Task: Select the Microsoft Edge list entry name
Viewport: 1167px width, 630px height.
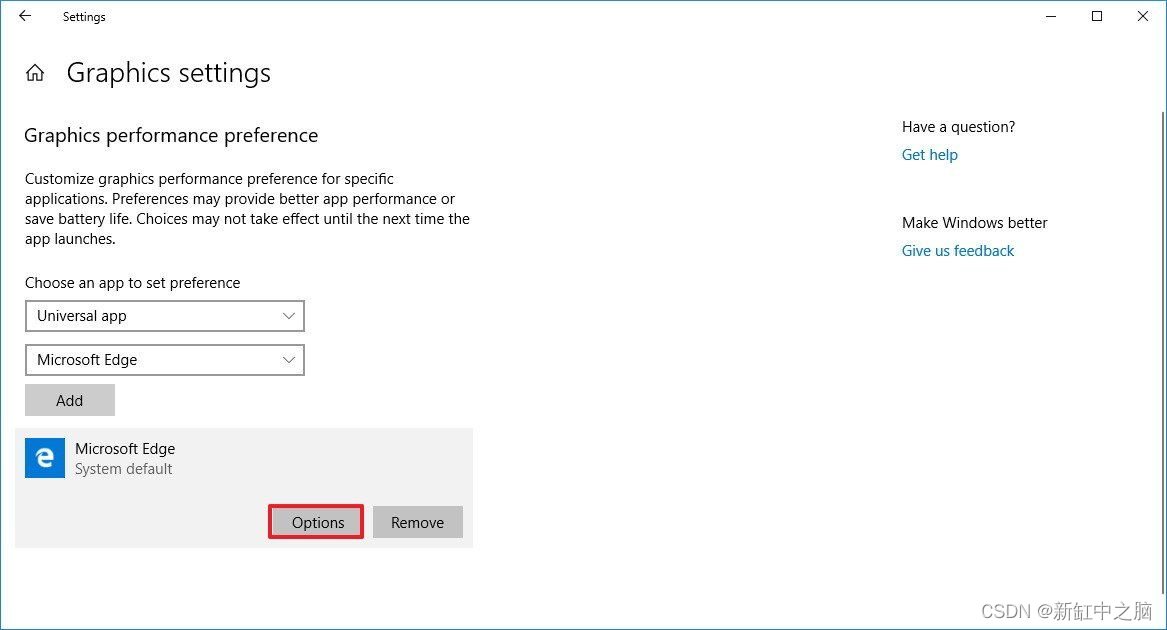Action: [125, 448]
